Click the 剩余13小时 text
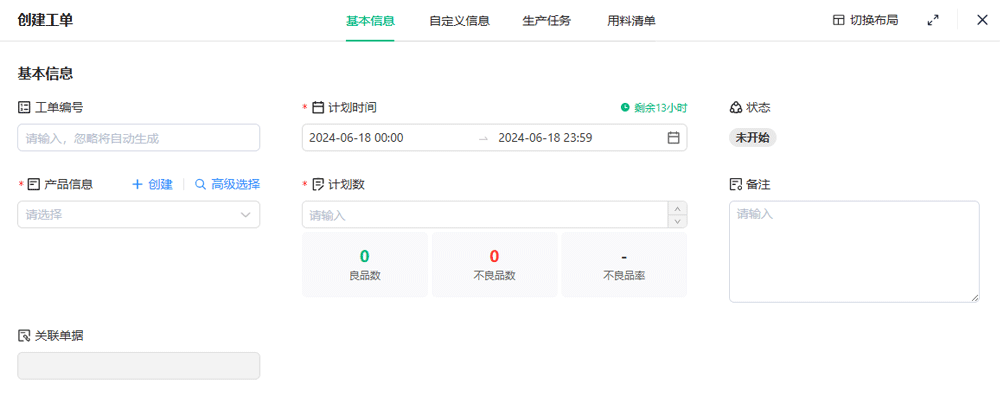This screenshot has width=1000, height=400. 661,107
